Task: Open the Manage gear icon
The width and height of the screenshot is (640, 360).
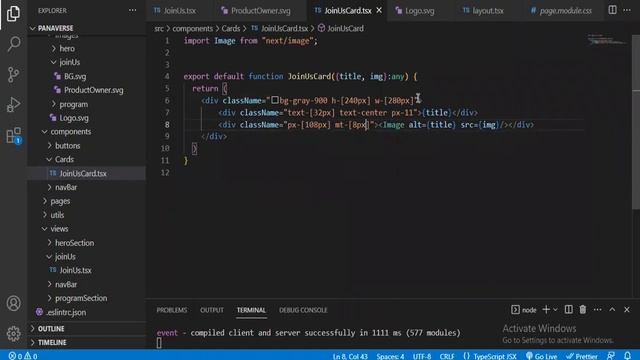Action: [x=13, y=333]
